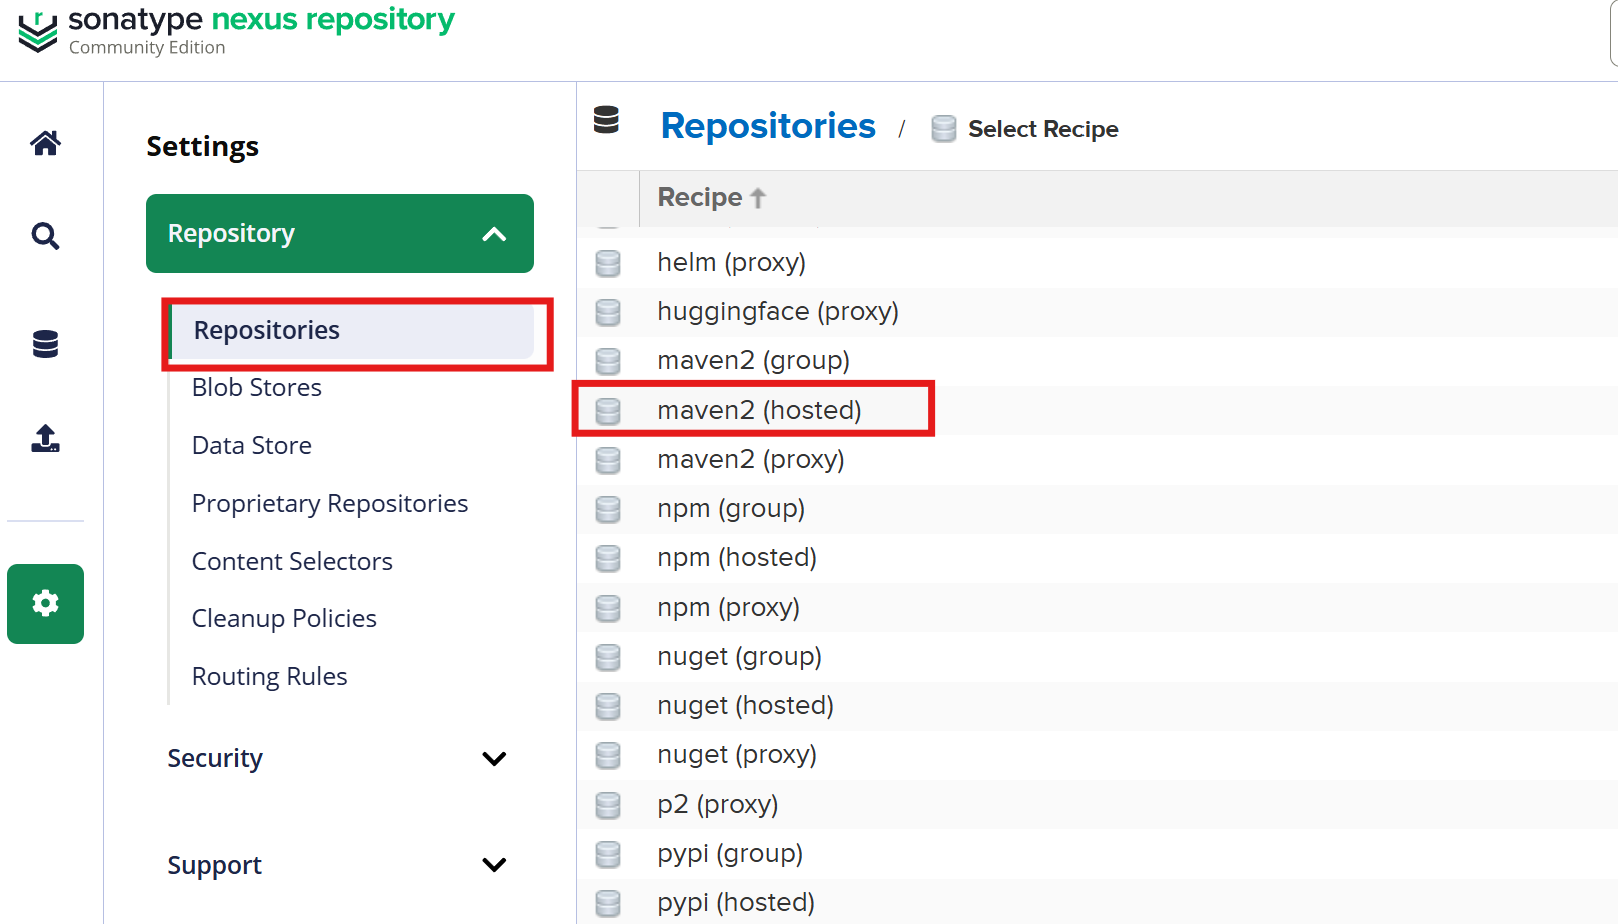This screenshot has height=924, width=1618.
Task: Open the Home dashboard icon
Action: (45, 143)
